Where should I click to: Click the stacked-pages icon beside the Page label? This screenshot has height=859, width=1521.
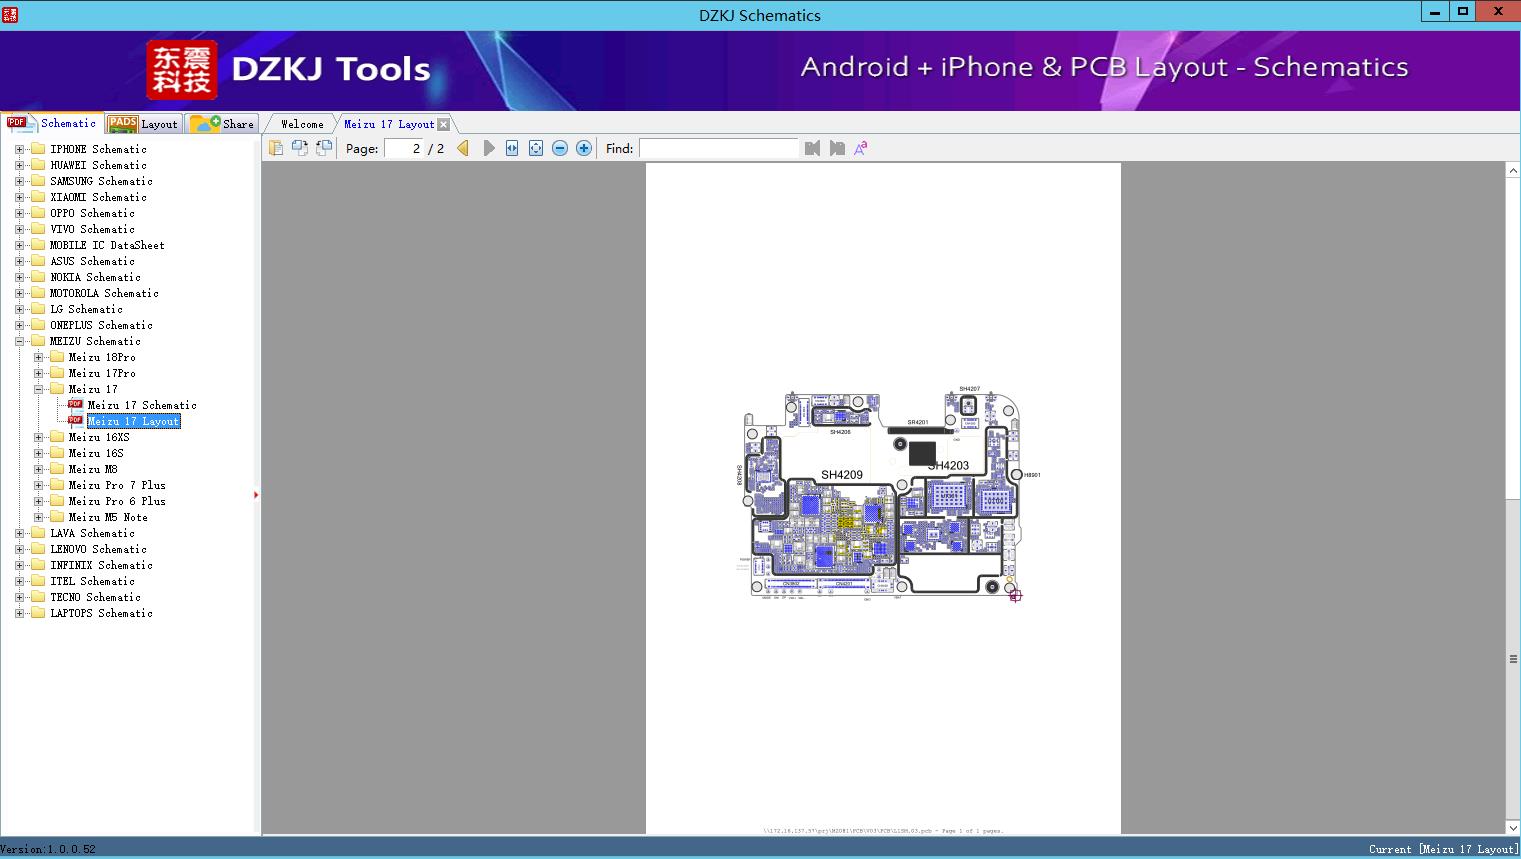pos(276,148)
